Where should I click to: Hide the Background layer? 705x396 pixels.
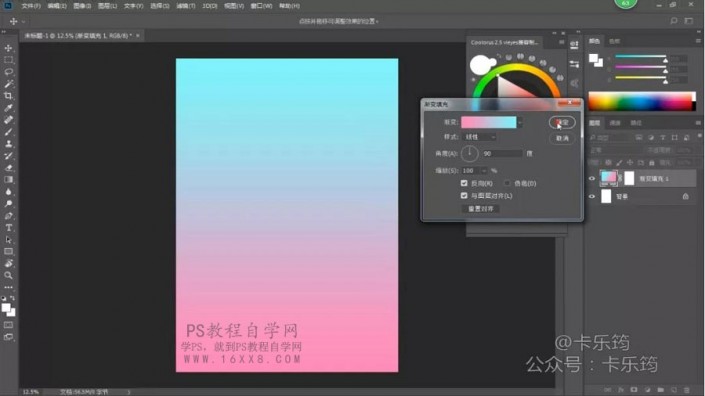pos(592,196)
